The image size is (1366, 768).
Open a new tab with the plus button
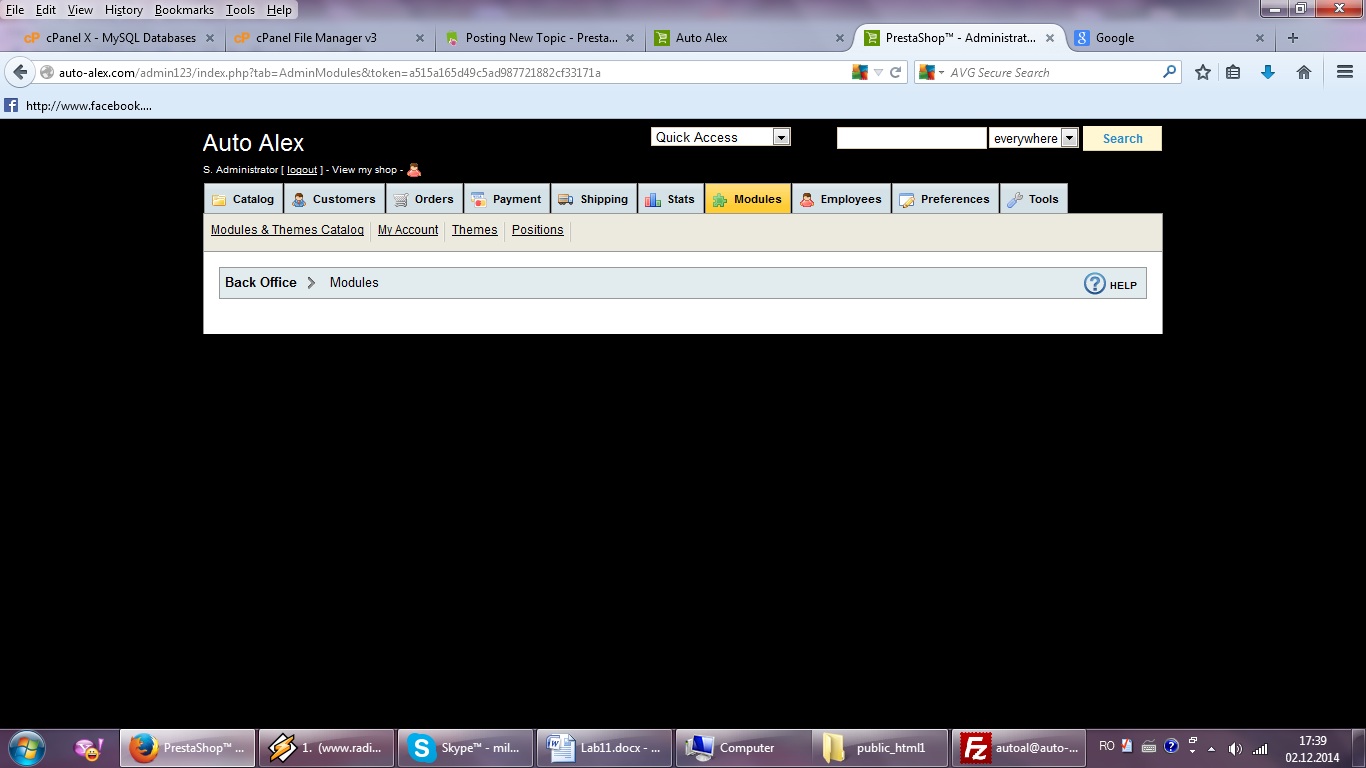click(x=1293, y=38)
